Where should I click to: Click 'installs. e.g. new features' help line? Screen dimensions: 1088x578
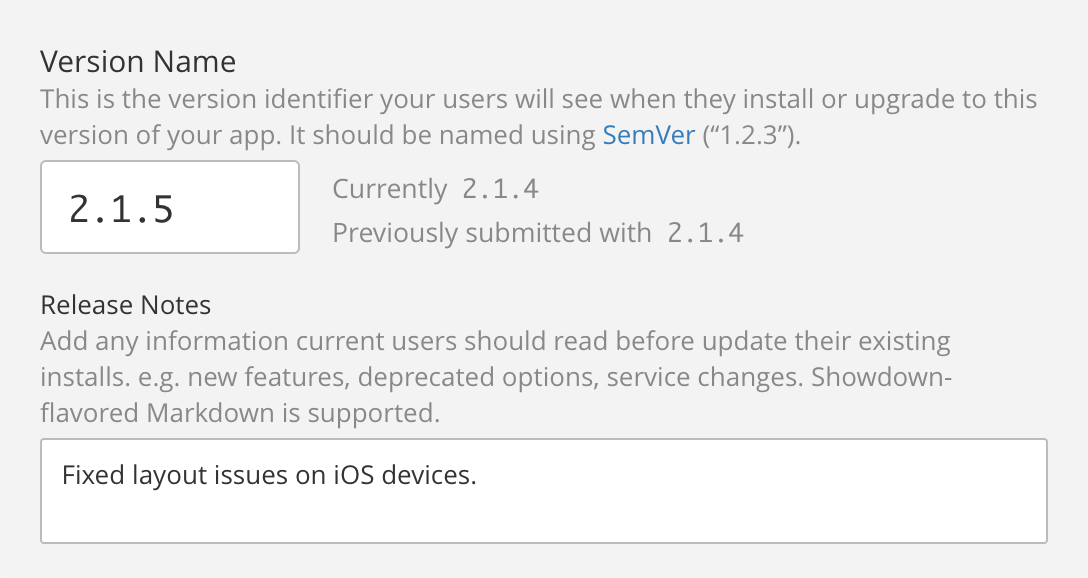pyautogui.click(x=193, y=377)
